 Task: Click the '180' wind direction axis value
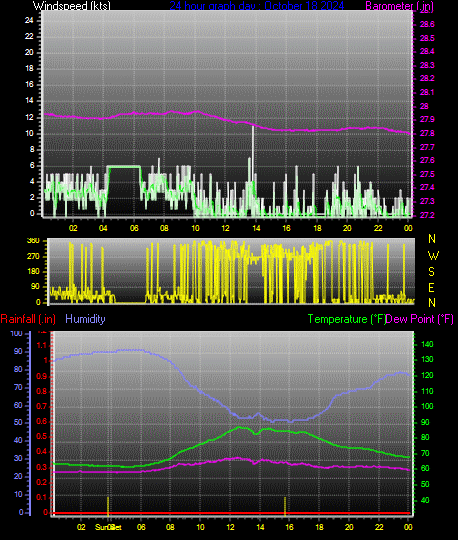click(x=33, y=271)
